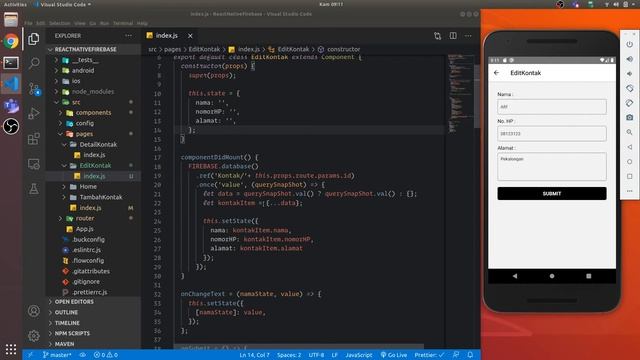Image resolution: width=640 pixels, height=360 pixels.
Task: Open Explorer panel views and more actions
Action: [x=129, y=36]
